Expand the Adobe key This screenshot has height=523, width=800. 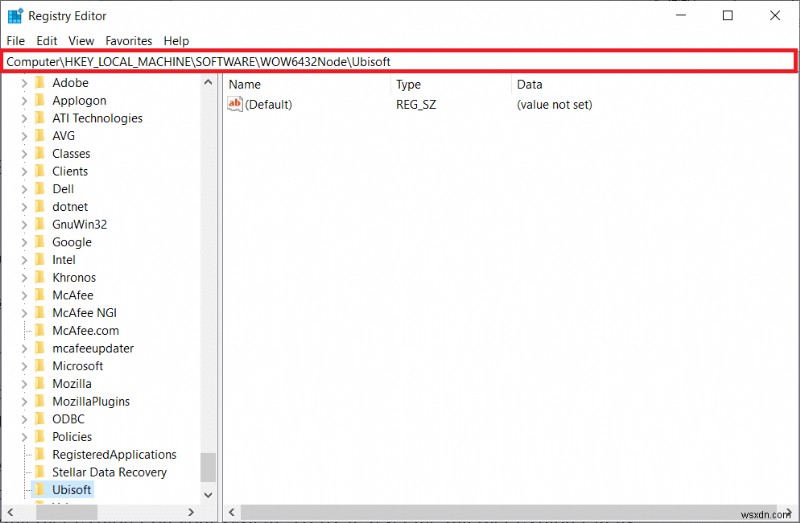click(24, 83)
